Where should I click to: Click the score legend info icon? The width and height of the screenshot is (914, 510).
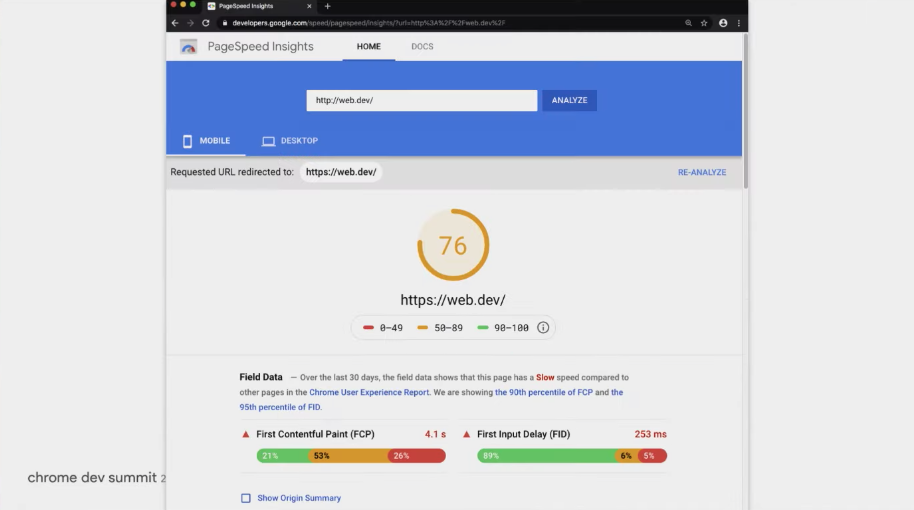point(543,328)
